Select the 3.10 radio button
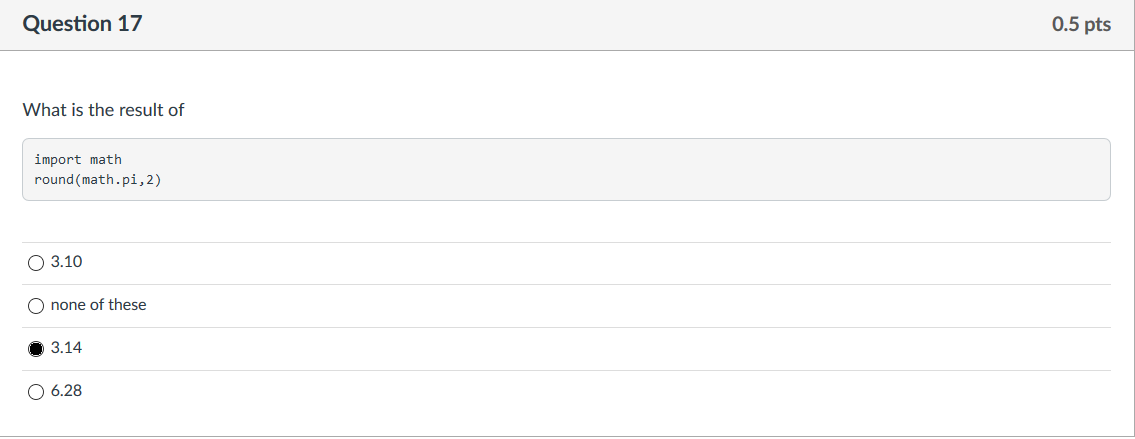The image size is (1135, 439). (x=35, y=263)
